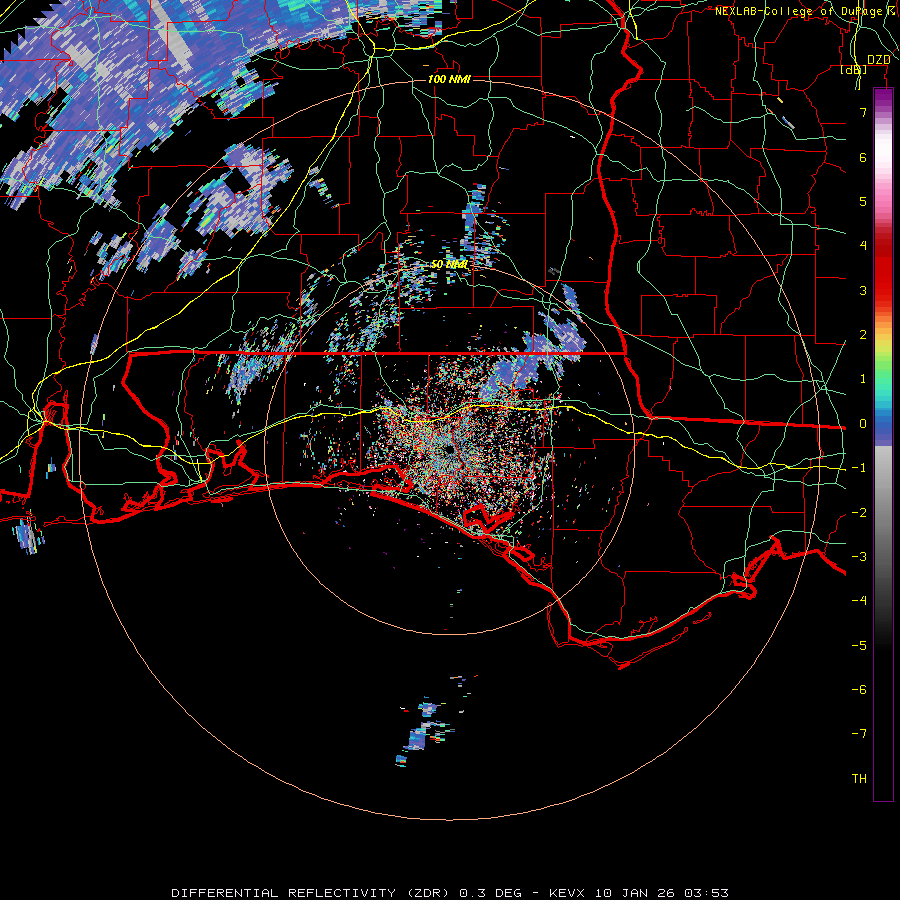This screenshot has height=900, width=900.
Task: Click the "1" value on the dB scale
Action: pos(863,379)
